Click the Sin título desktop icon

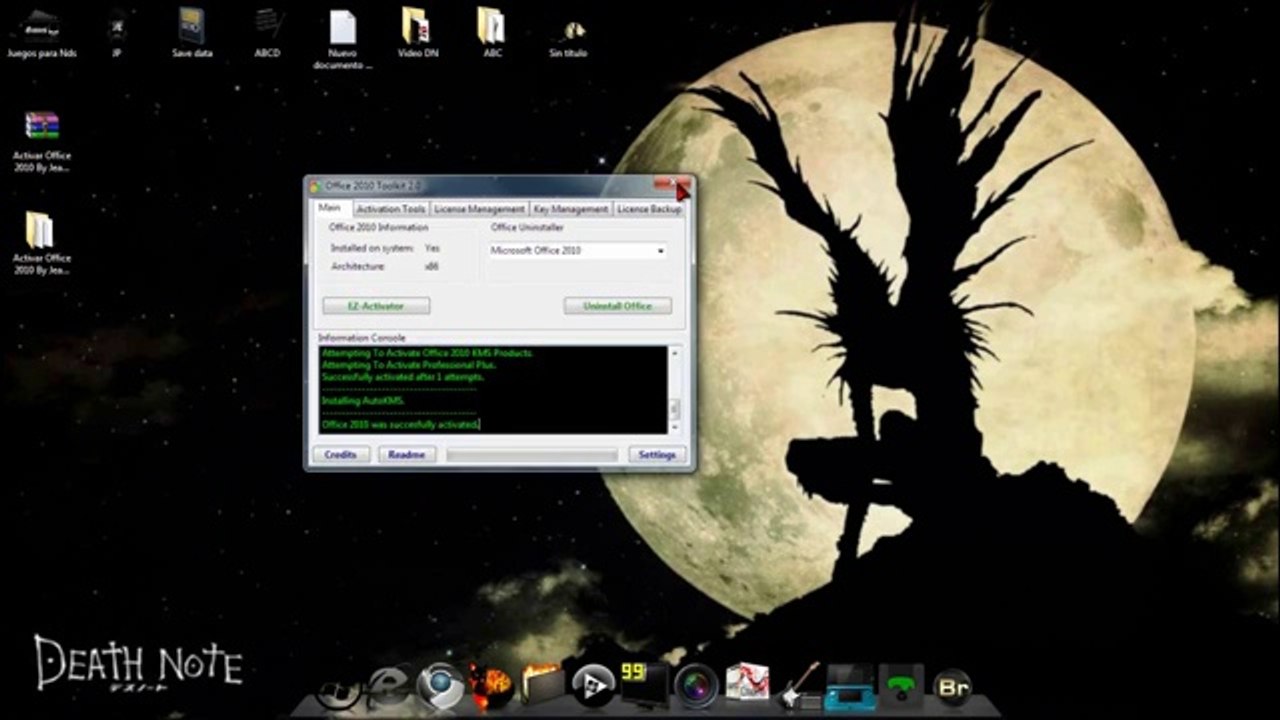(568, 35)
